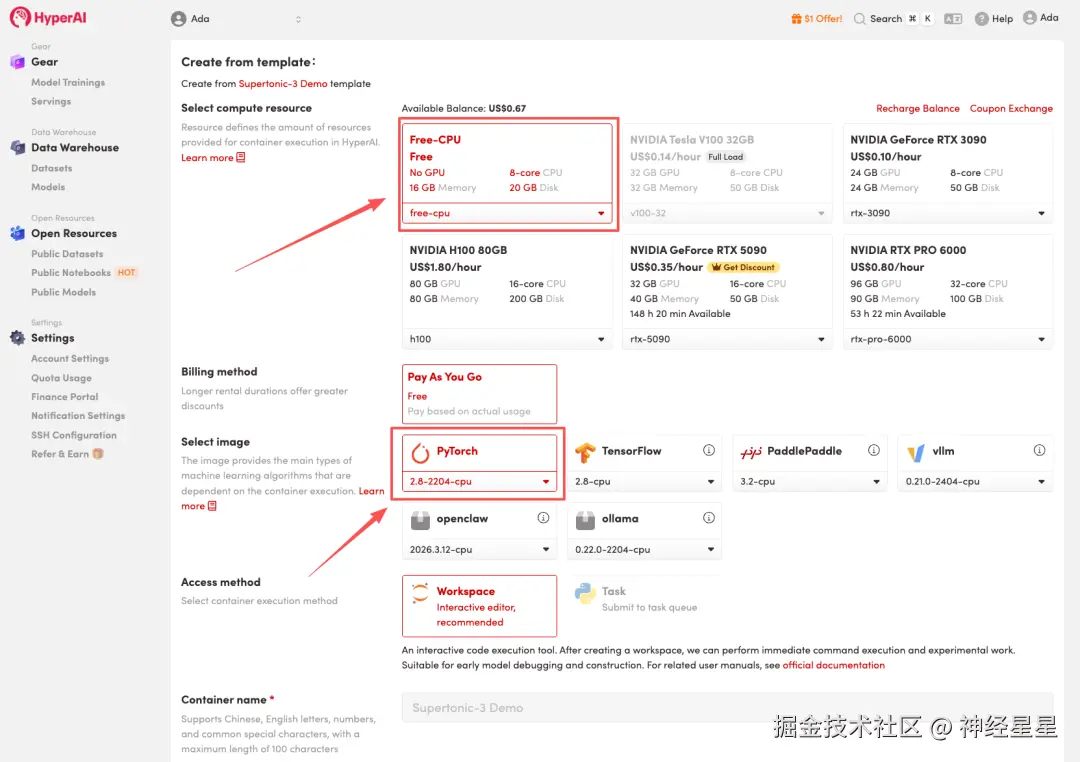Open the $1 Offer gift promotion
The width and height of the screenshot is (1080, 762).
(816, 19)
